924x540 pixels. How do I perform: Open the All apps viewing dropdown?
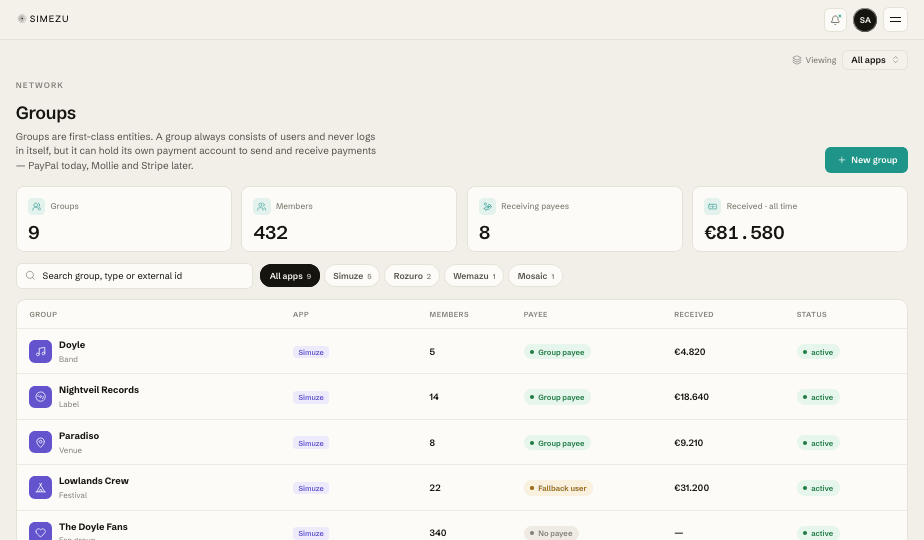point(874,60)
